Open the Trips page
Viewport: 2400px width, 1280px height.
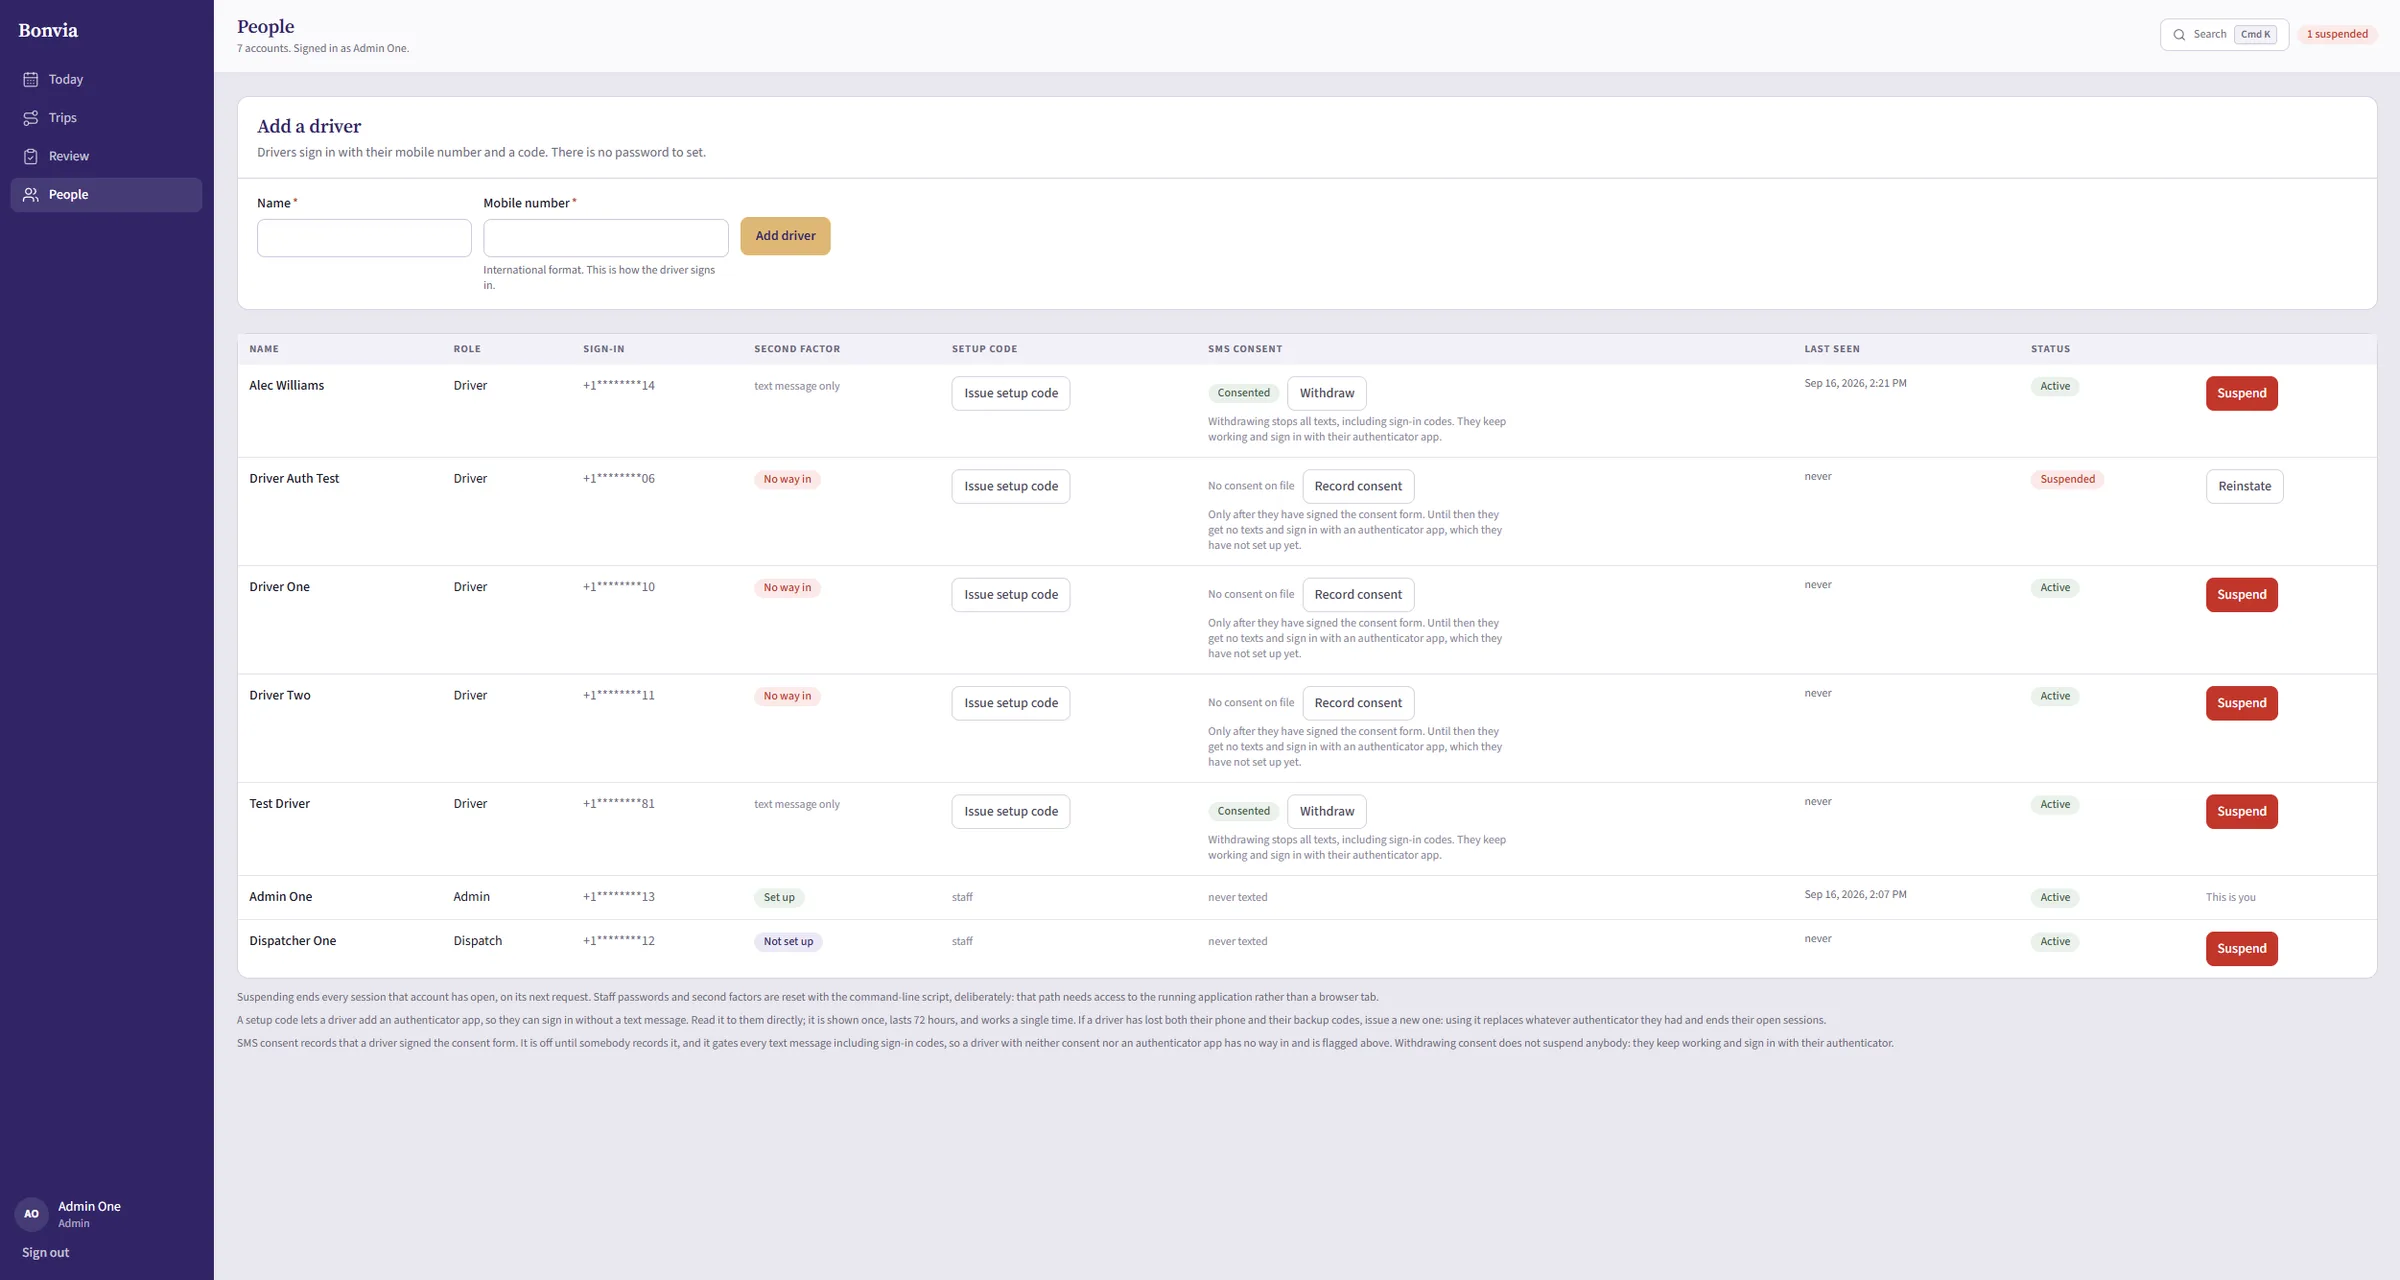[x=106, y=118]
